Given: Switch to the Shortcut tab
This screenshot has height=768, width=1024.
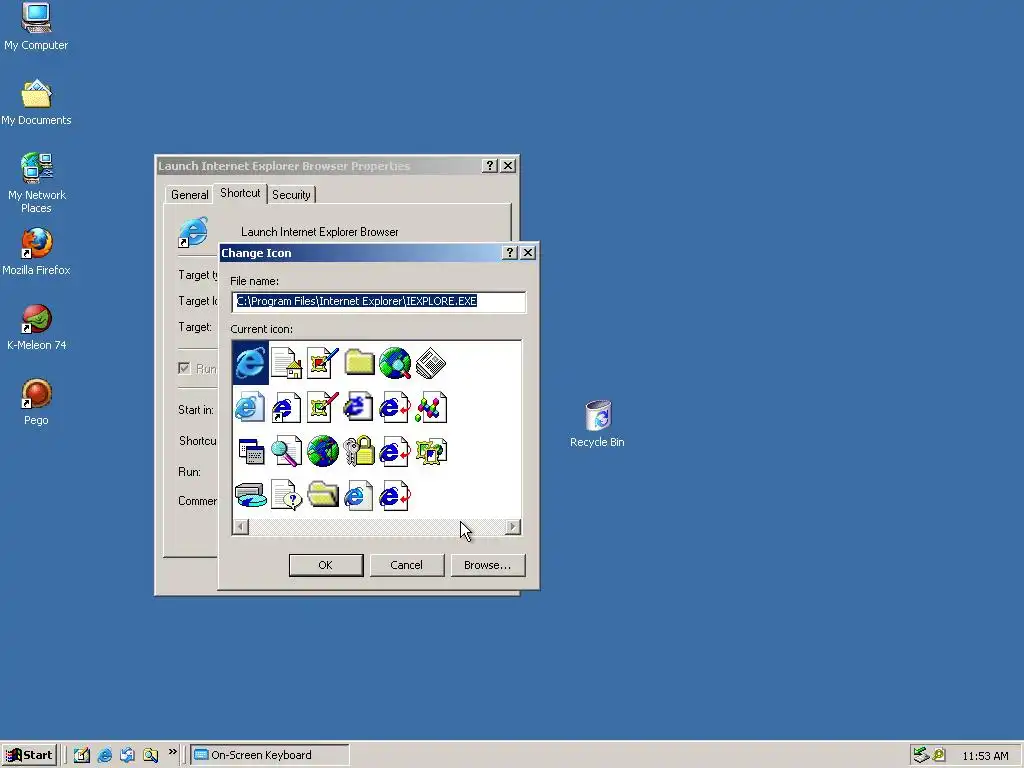Looking at the screenshot, I should point(240,193).
